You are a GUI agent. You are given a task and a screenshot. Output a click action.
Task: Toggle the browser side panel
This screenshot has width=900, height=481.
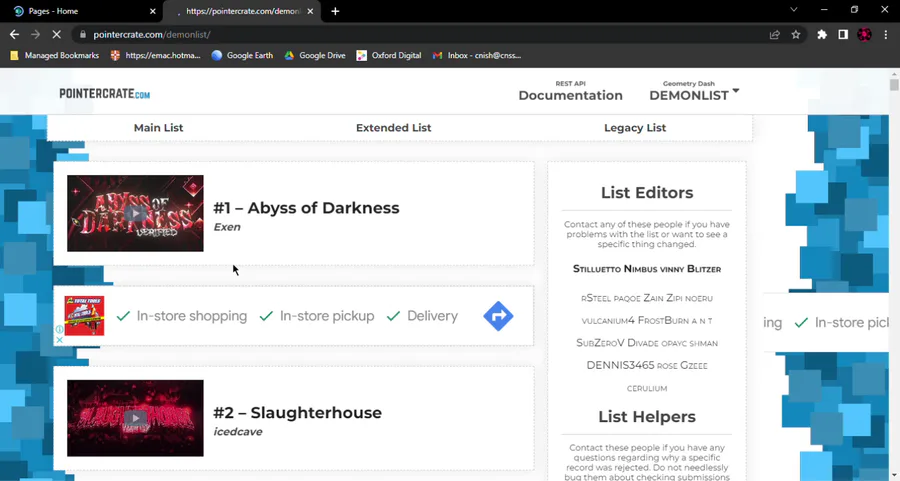tap(843, 34)
